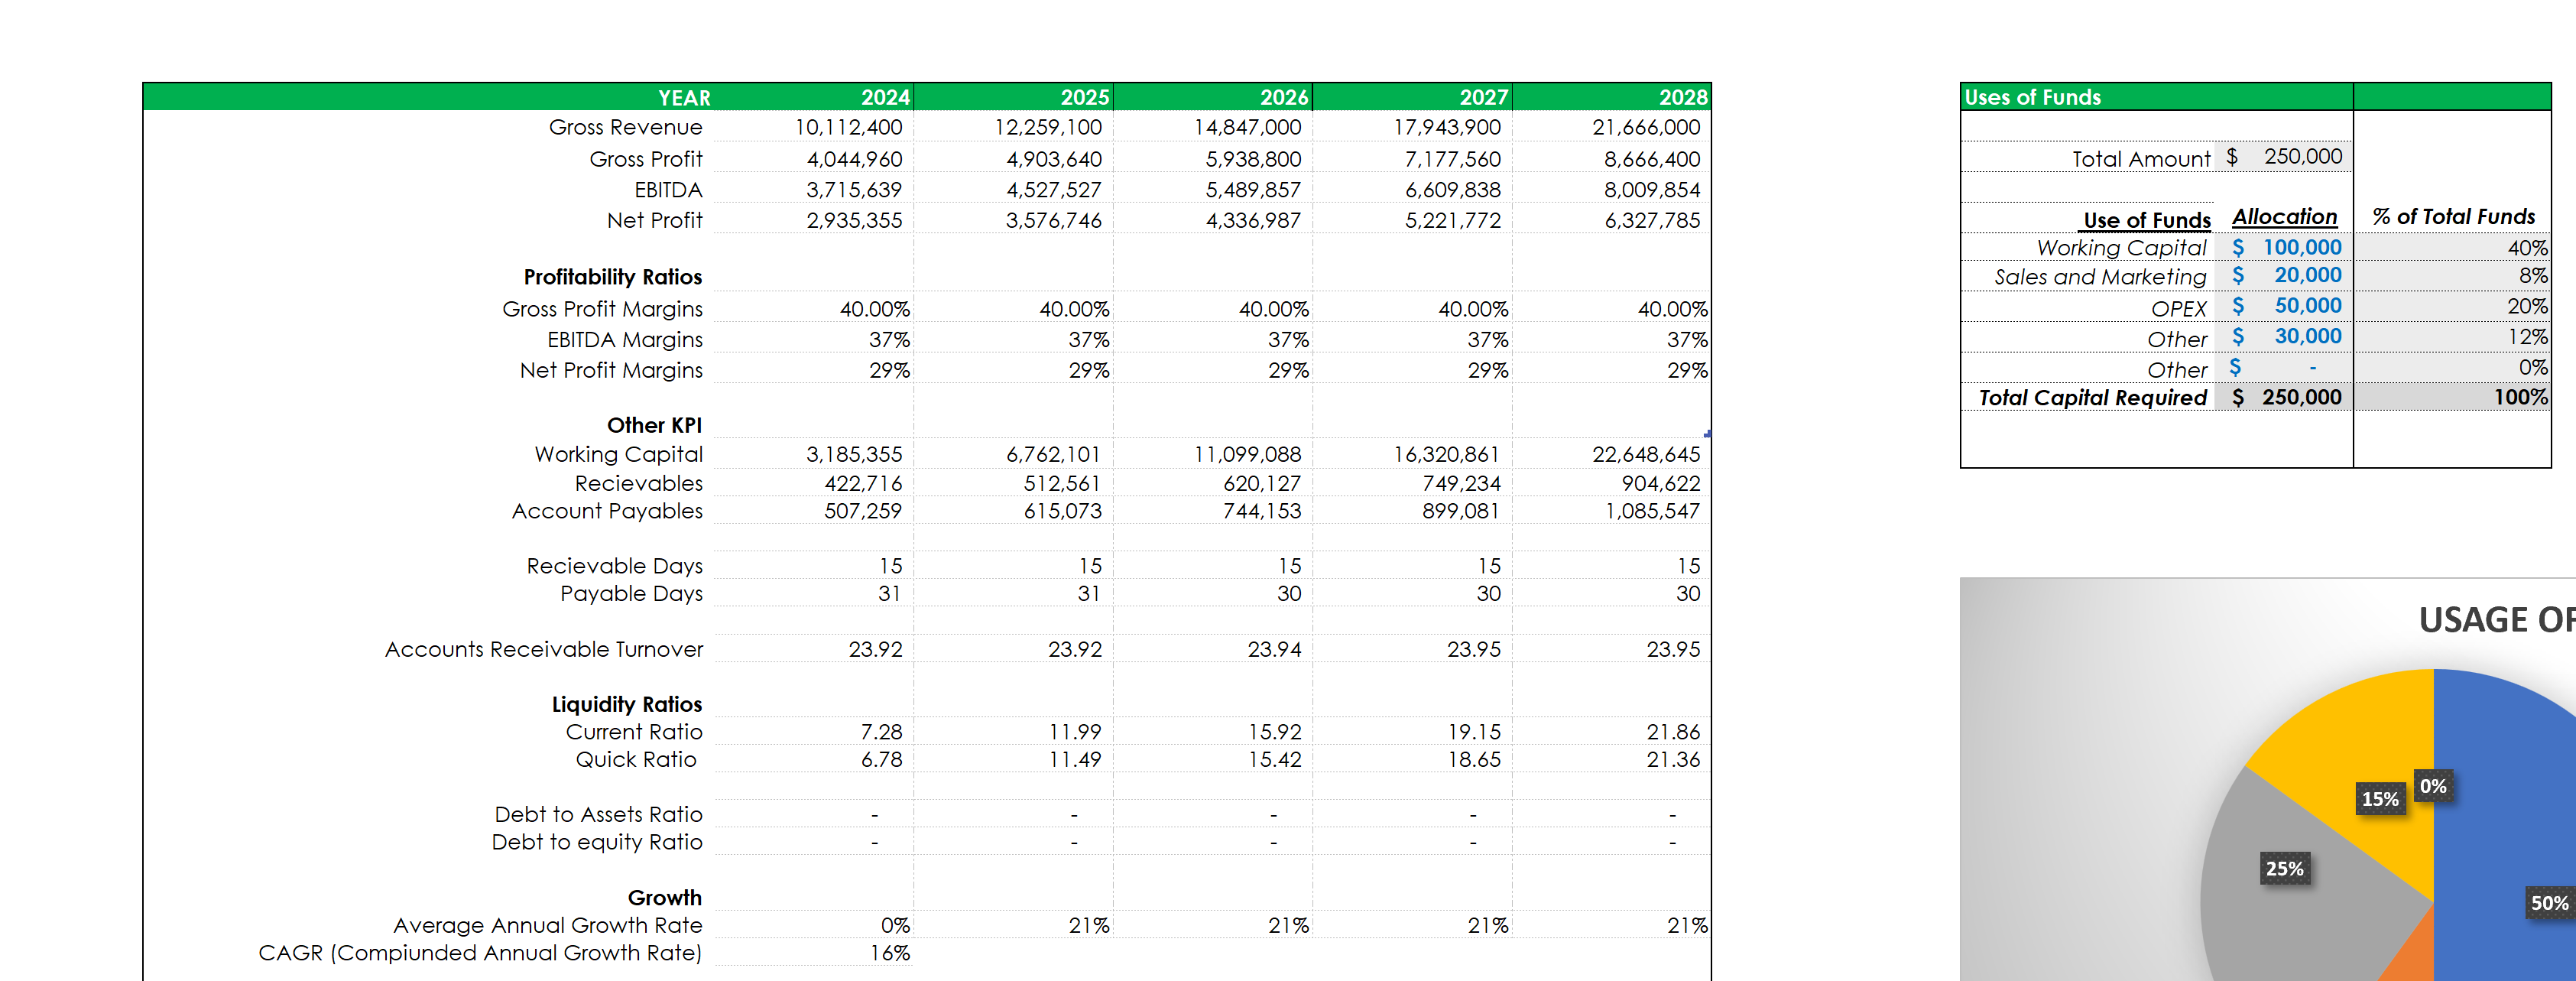Select the 0% pie data label
The width and height of the screenshot is (2576, 981).
click(x=2433, y=786)
